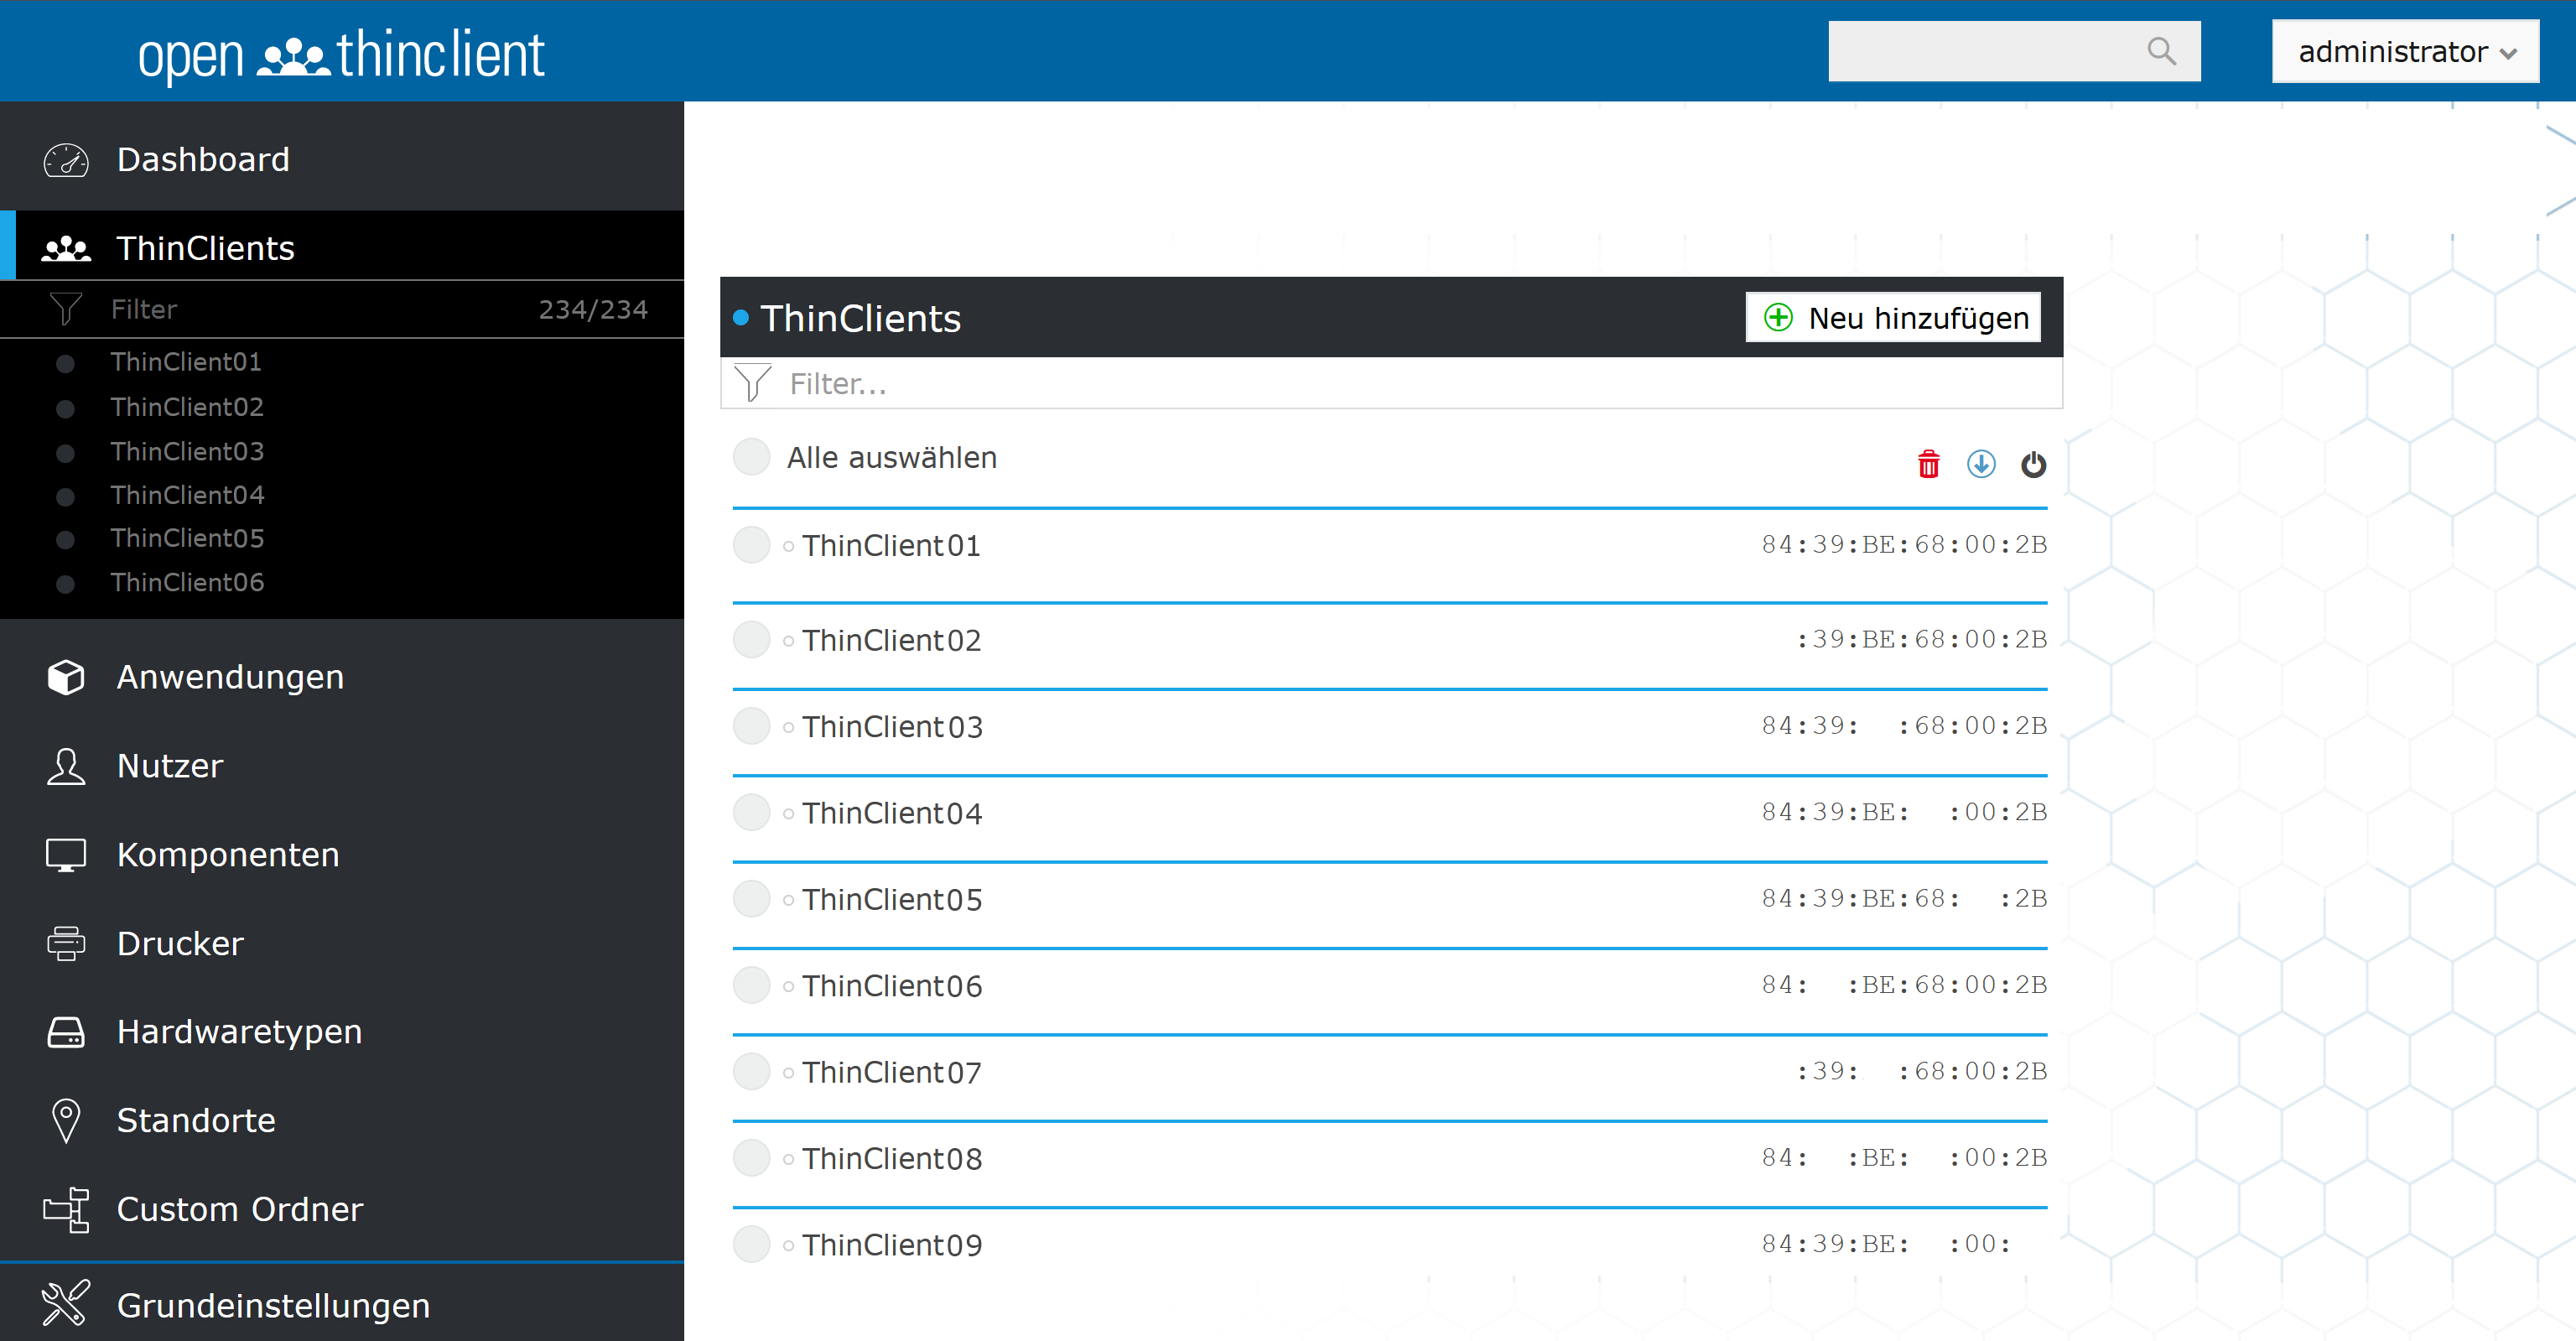Toggle the Alle auswählen checkbox
This screenshot has width=2576, height=1341.
[x=751, y=457]
